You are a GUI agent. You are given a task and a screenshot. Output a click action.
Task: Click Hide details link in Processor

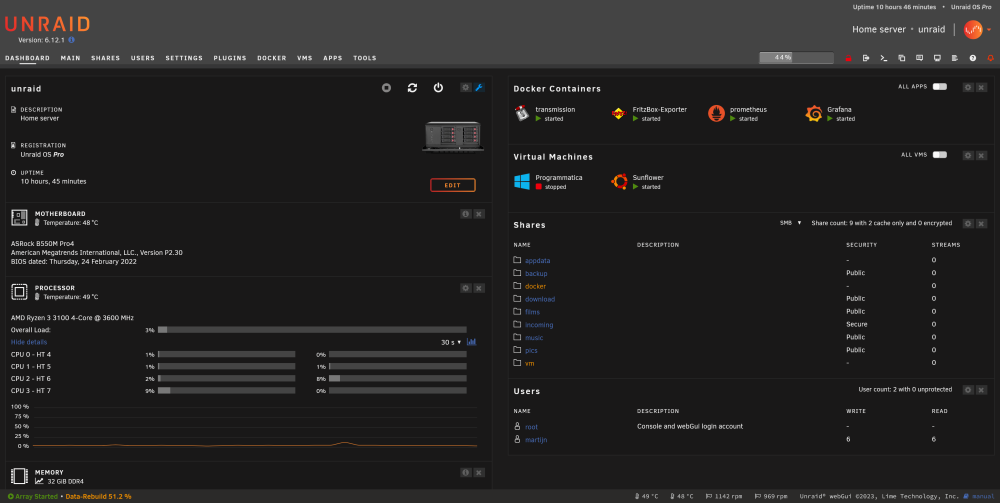[x=29, y=342]
